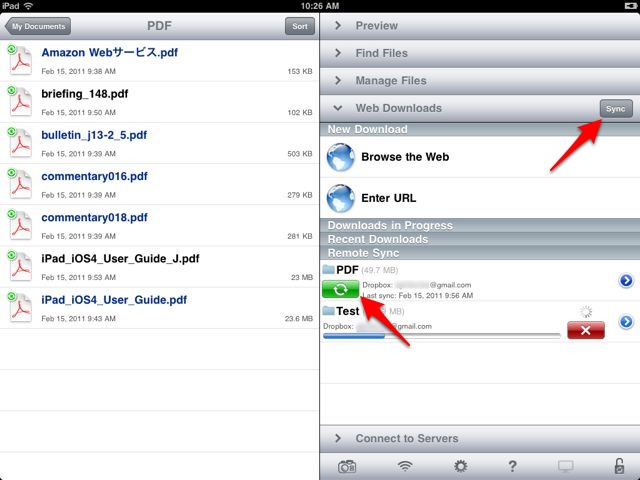The width and height of the screenshot is (640, 480).
Task: Open details arrow for PDF remote sync
Action: (x=626, y=281)
